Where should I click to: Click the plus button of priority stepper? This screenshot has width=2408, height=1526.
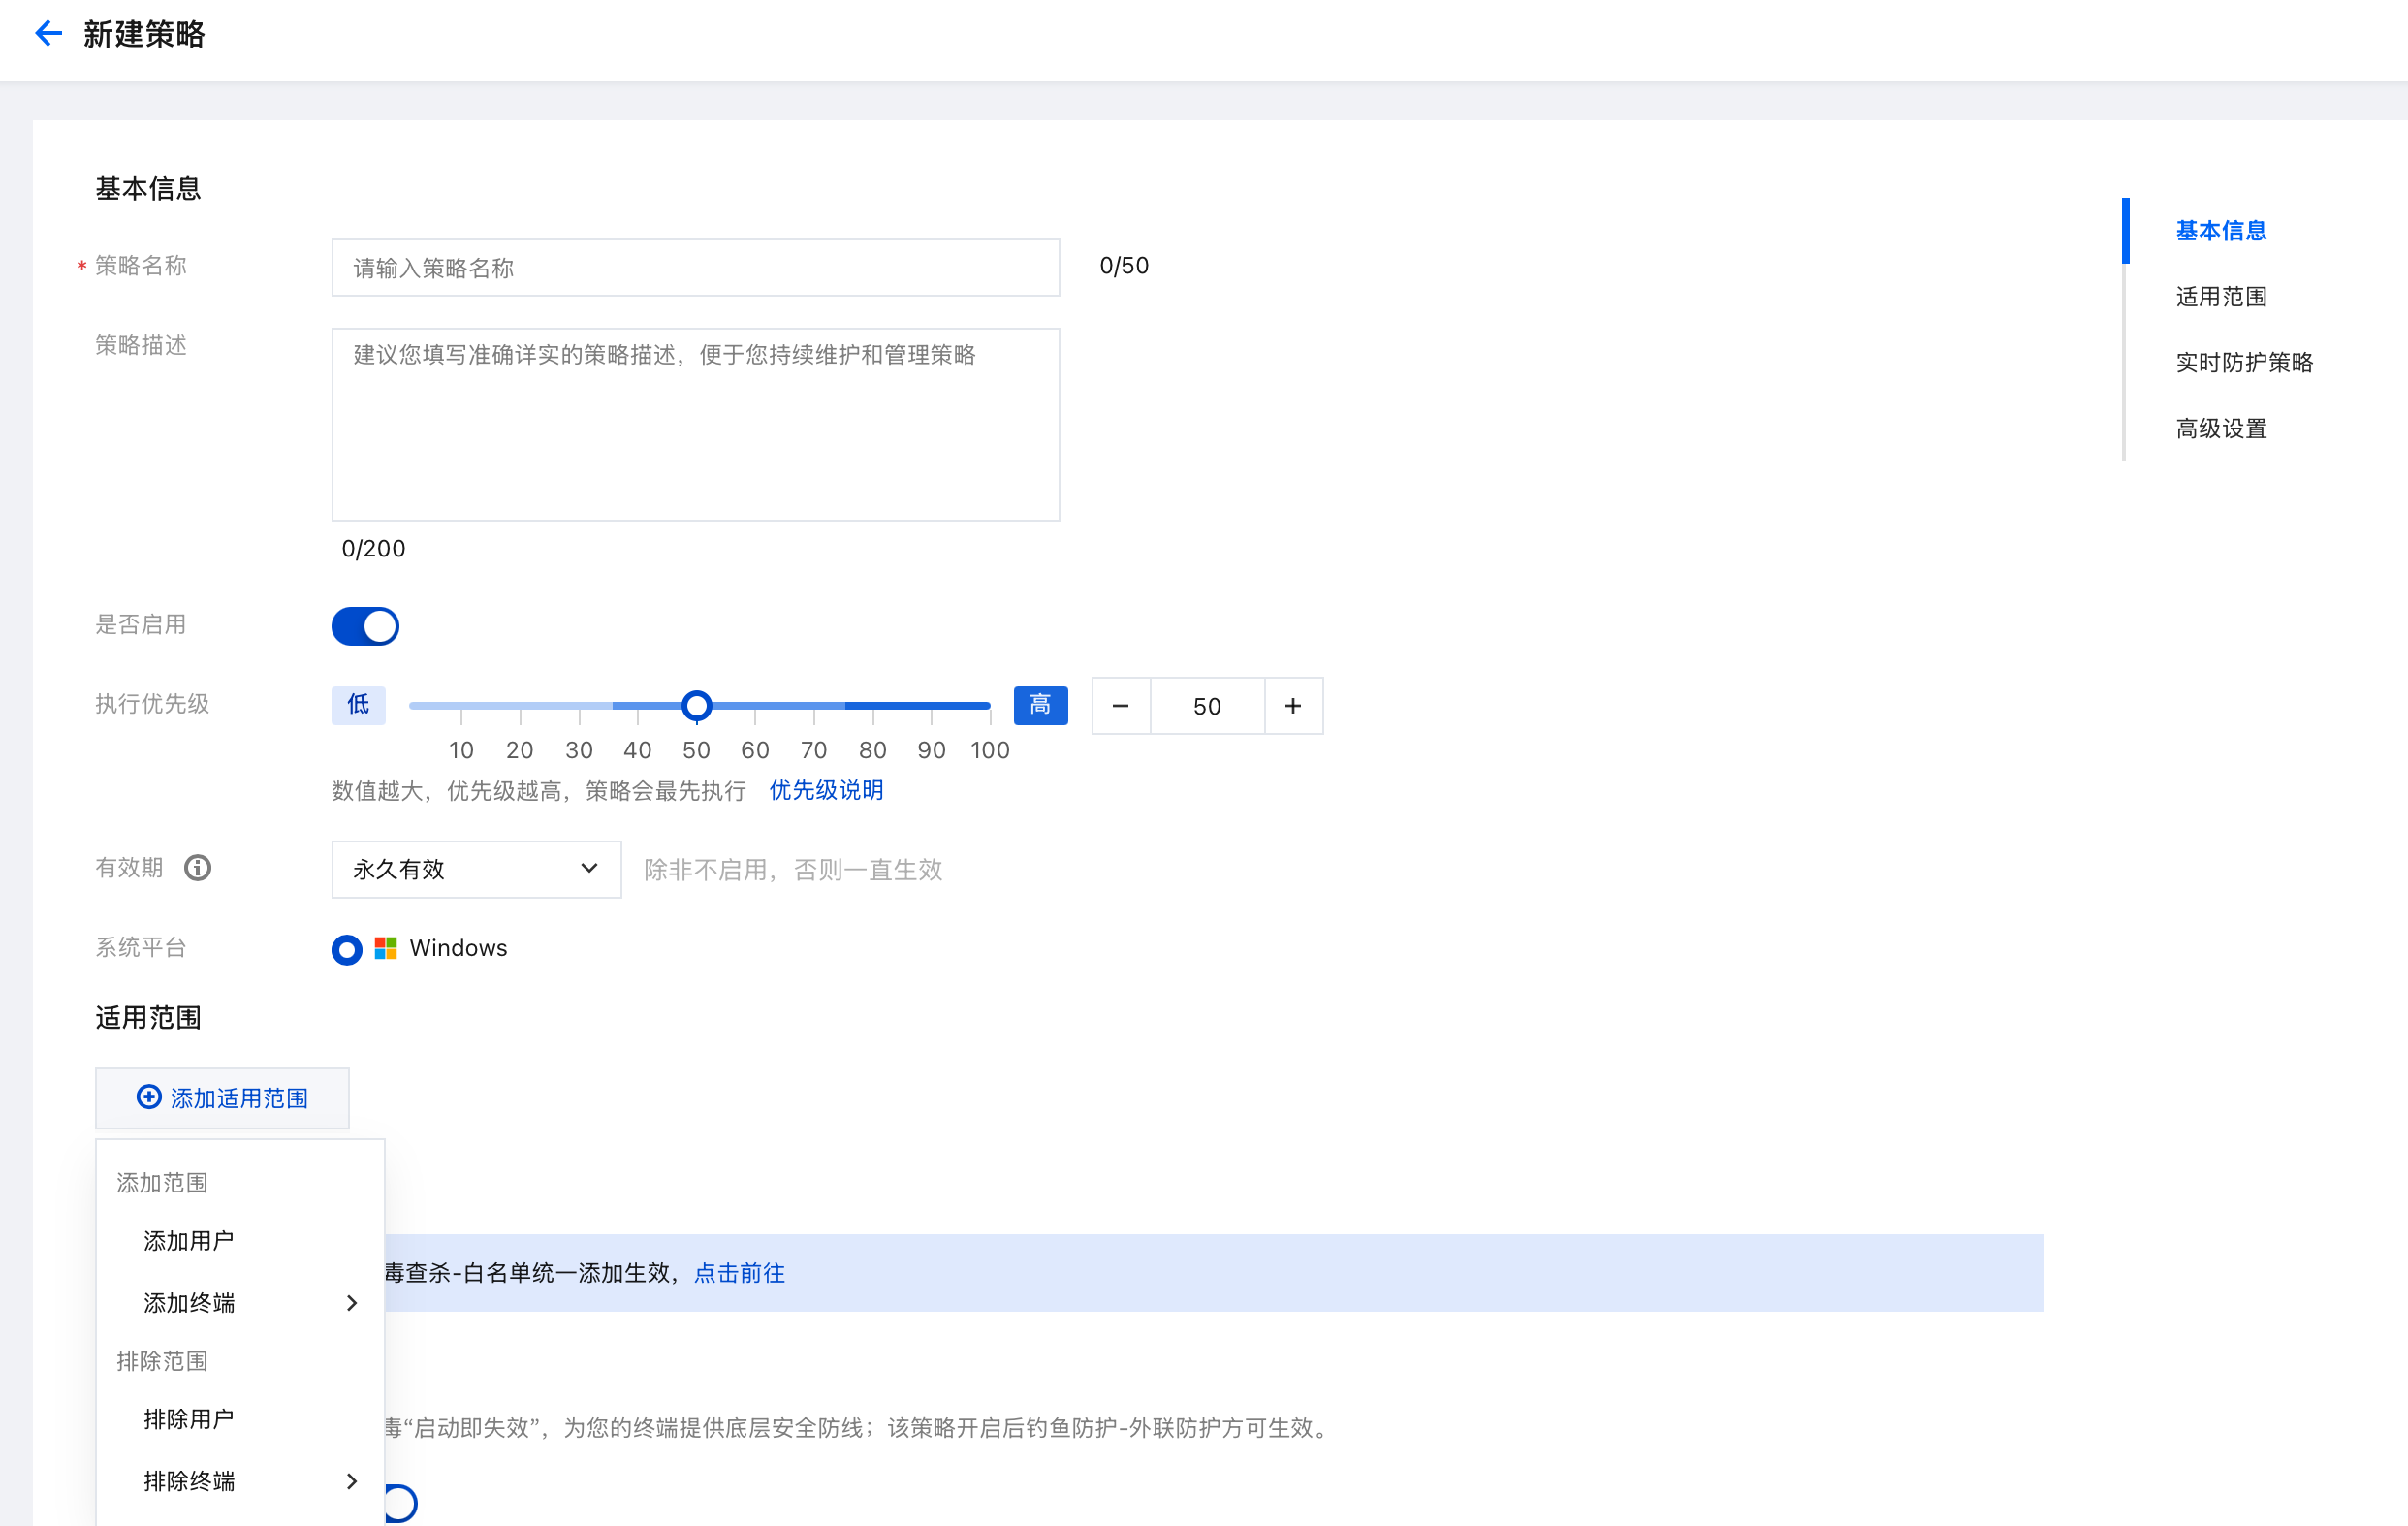coord(1293,706)
